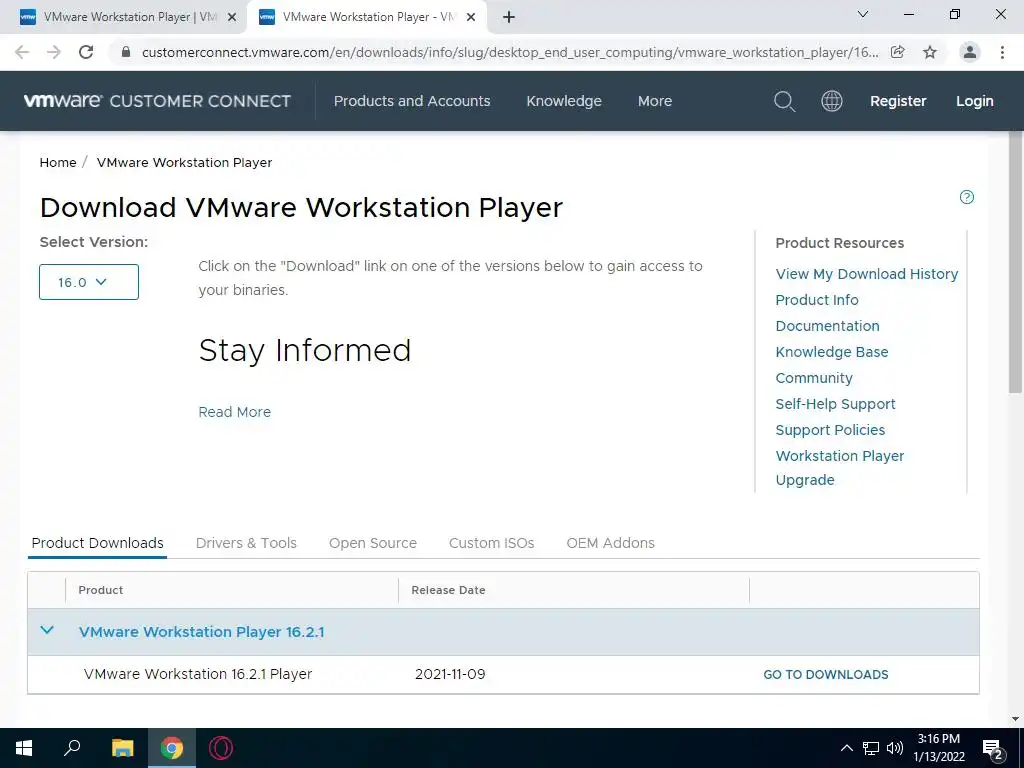The height and width of the screenshot is (768, 1024).
Task: Open Windows taskbar search
Action: (72, 748)
